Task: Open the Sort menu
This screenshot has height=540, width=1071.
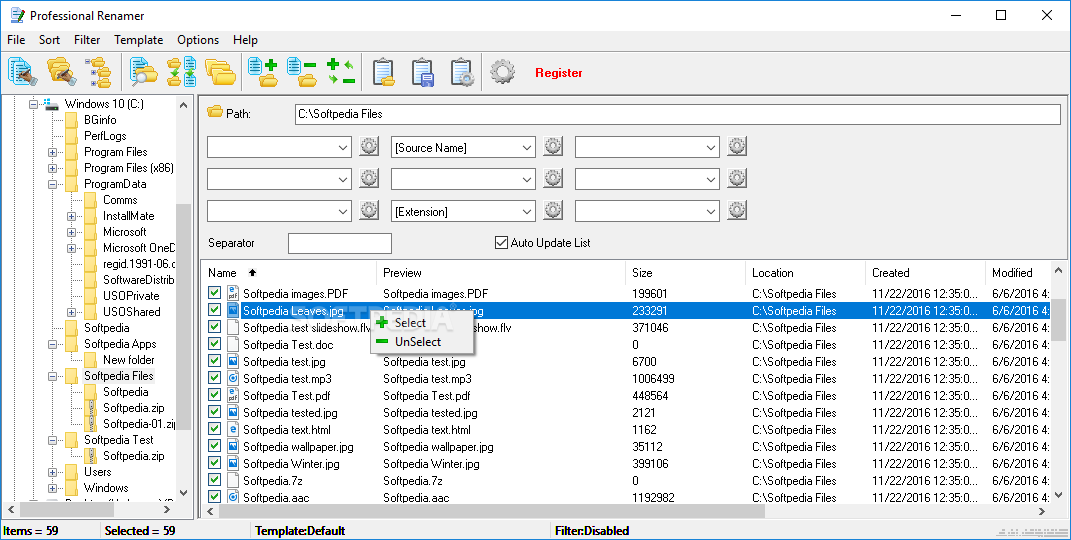Action: click(49, 40)
